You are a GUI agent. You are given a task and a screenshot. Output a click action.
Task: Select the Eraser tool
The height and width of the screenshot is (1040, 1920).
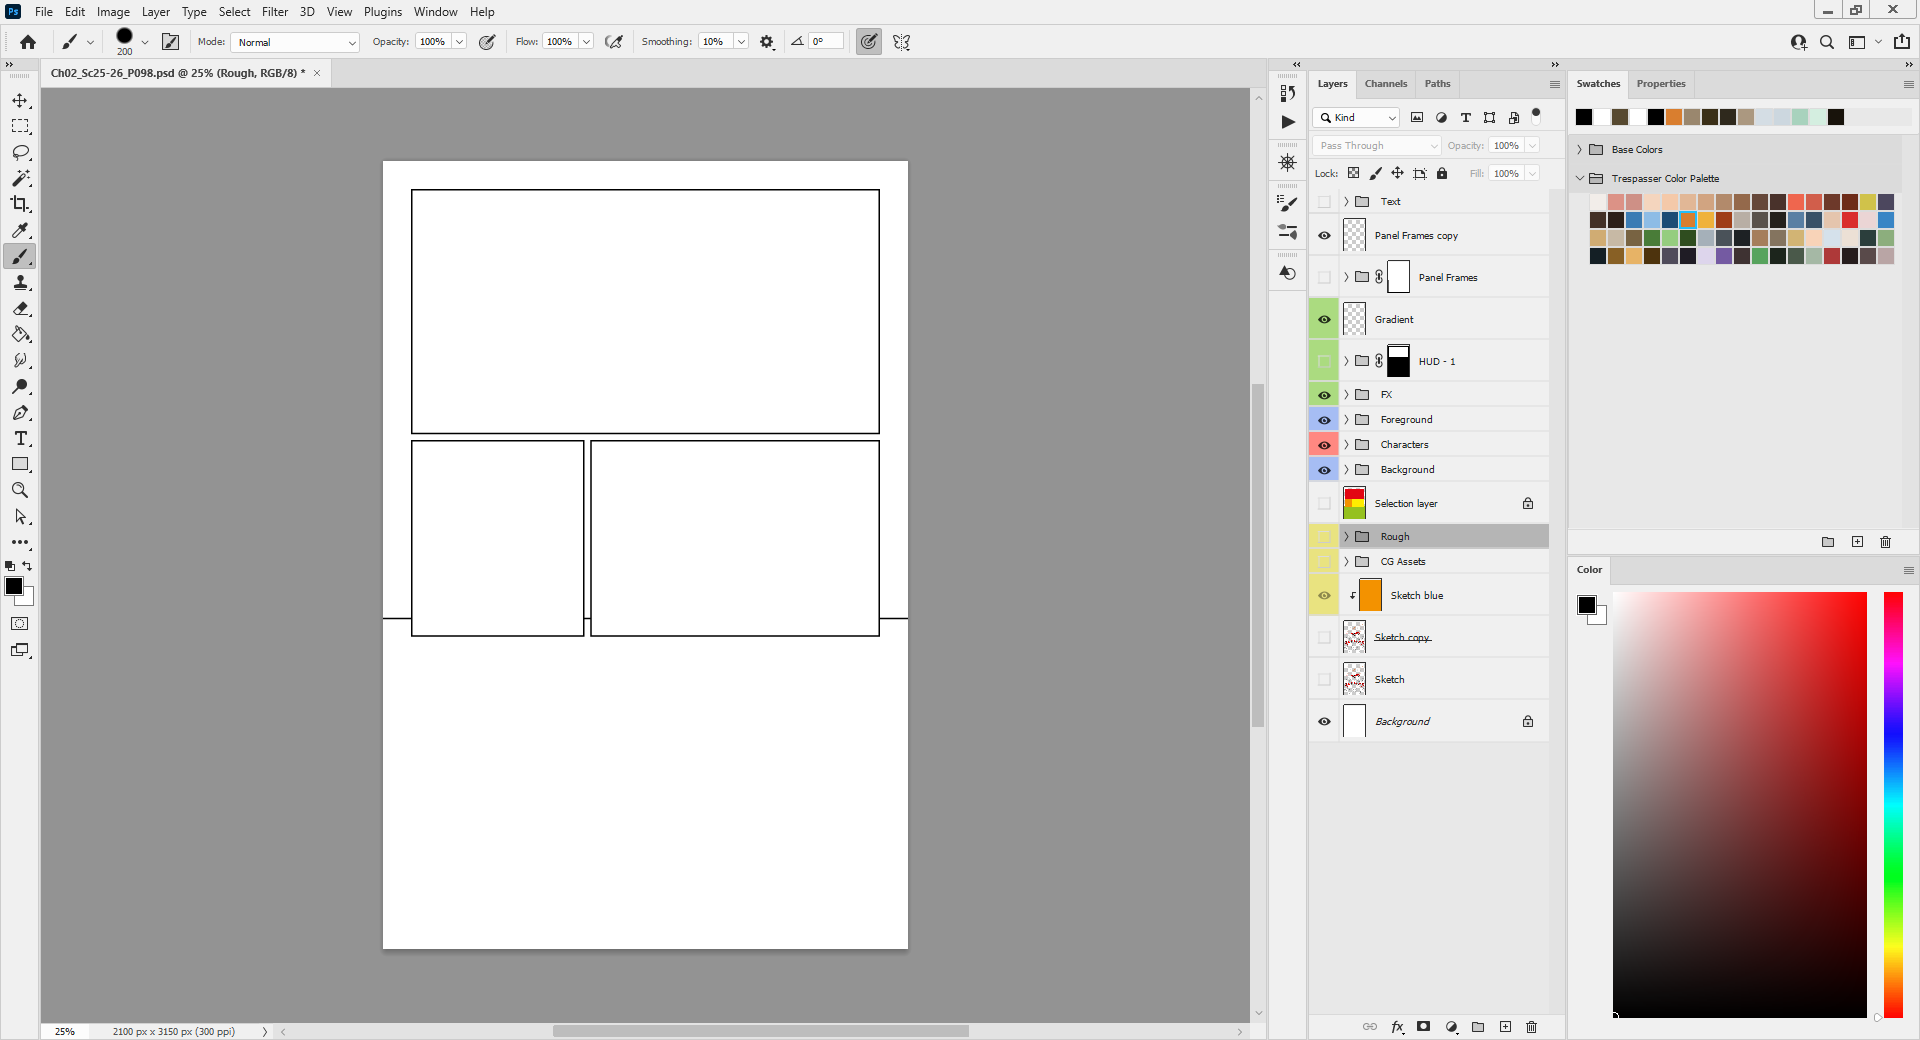tap(20, 309)
